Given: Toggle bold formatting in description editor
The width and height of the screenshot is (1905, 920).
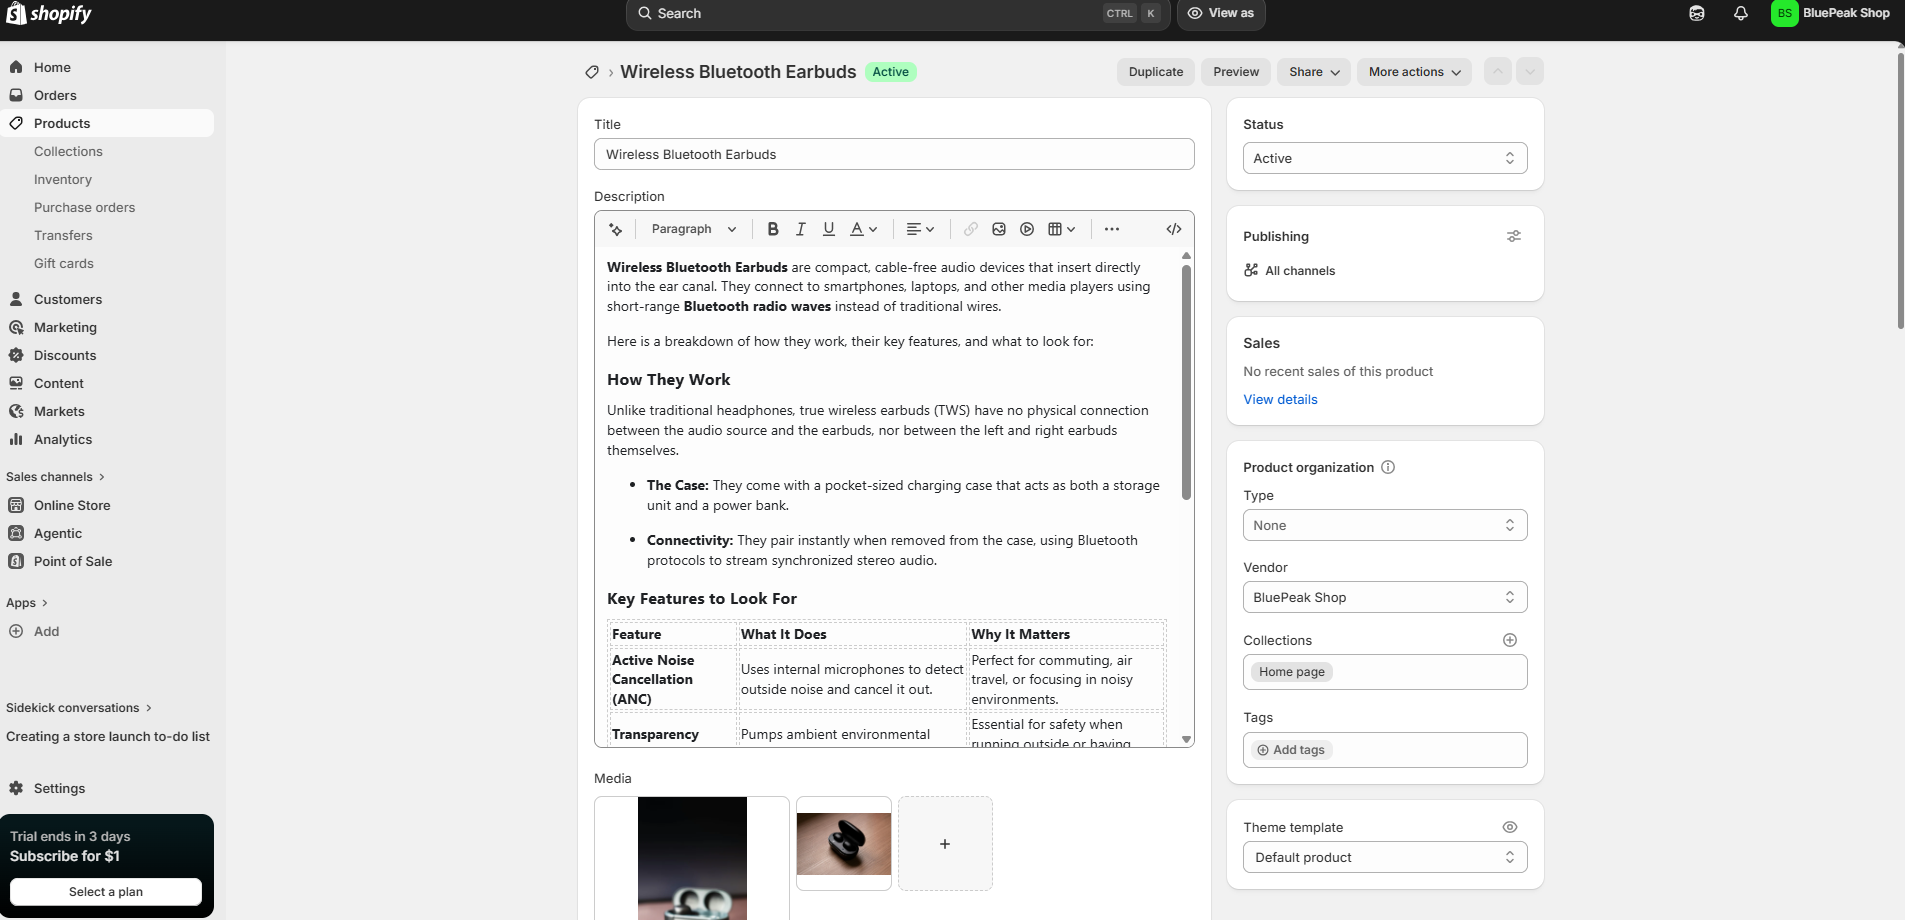Looking at the screenshot, I should click(x=773, y=229).
